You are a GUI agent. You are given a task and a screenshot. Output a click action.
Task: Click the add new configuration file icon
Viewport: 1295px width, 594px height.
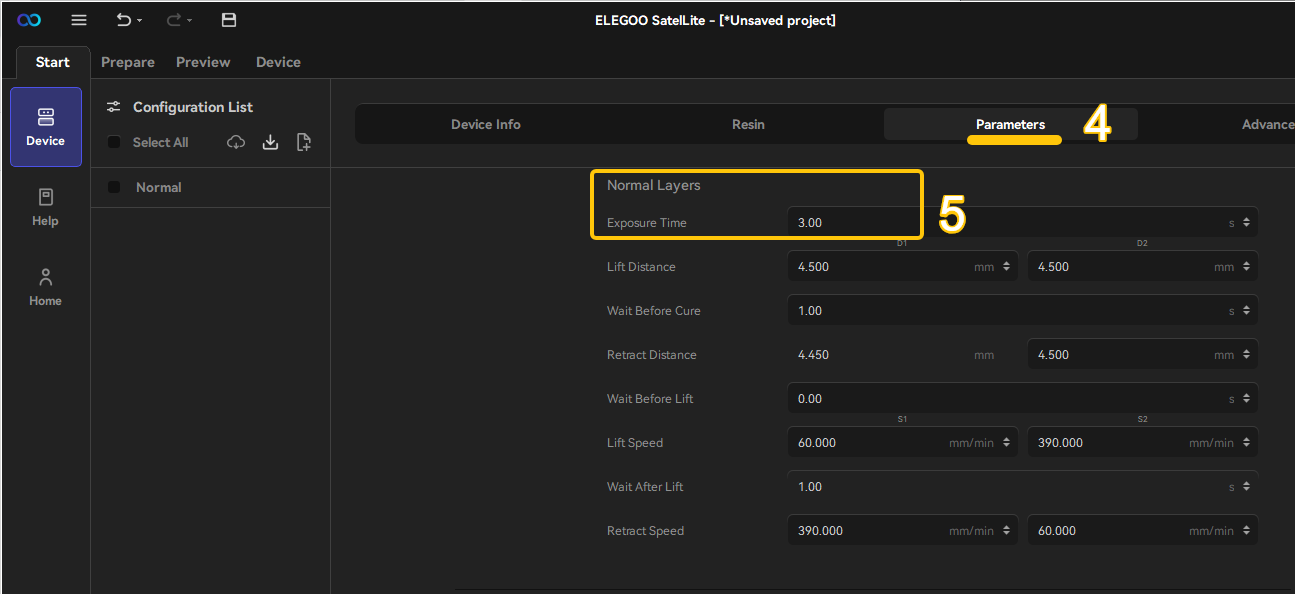304,143
